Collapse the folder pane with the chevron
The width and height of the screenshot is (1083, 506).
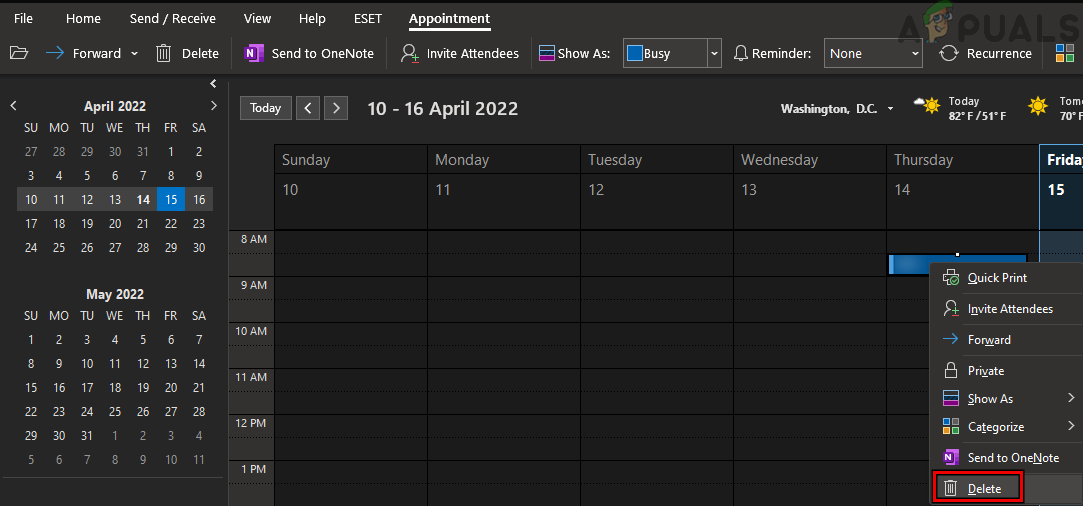(x=213, y=84)
